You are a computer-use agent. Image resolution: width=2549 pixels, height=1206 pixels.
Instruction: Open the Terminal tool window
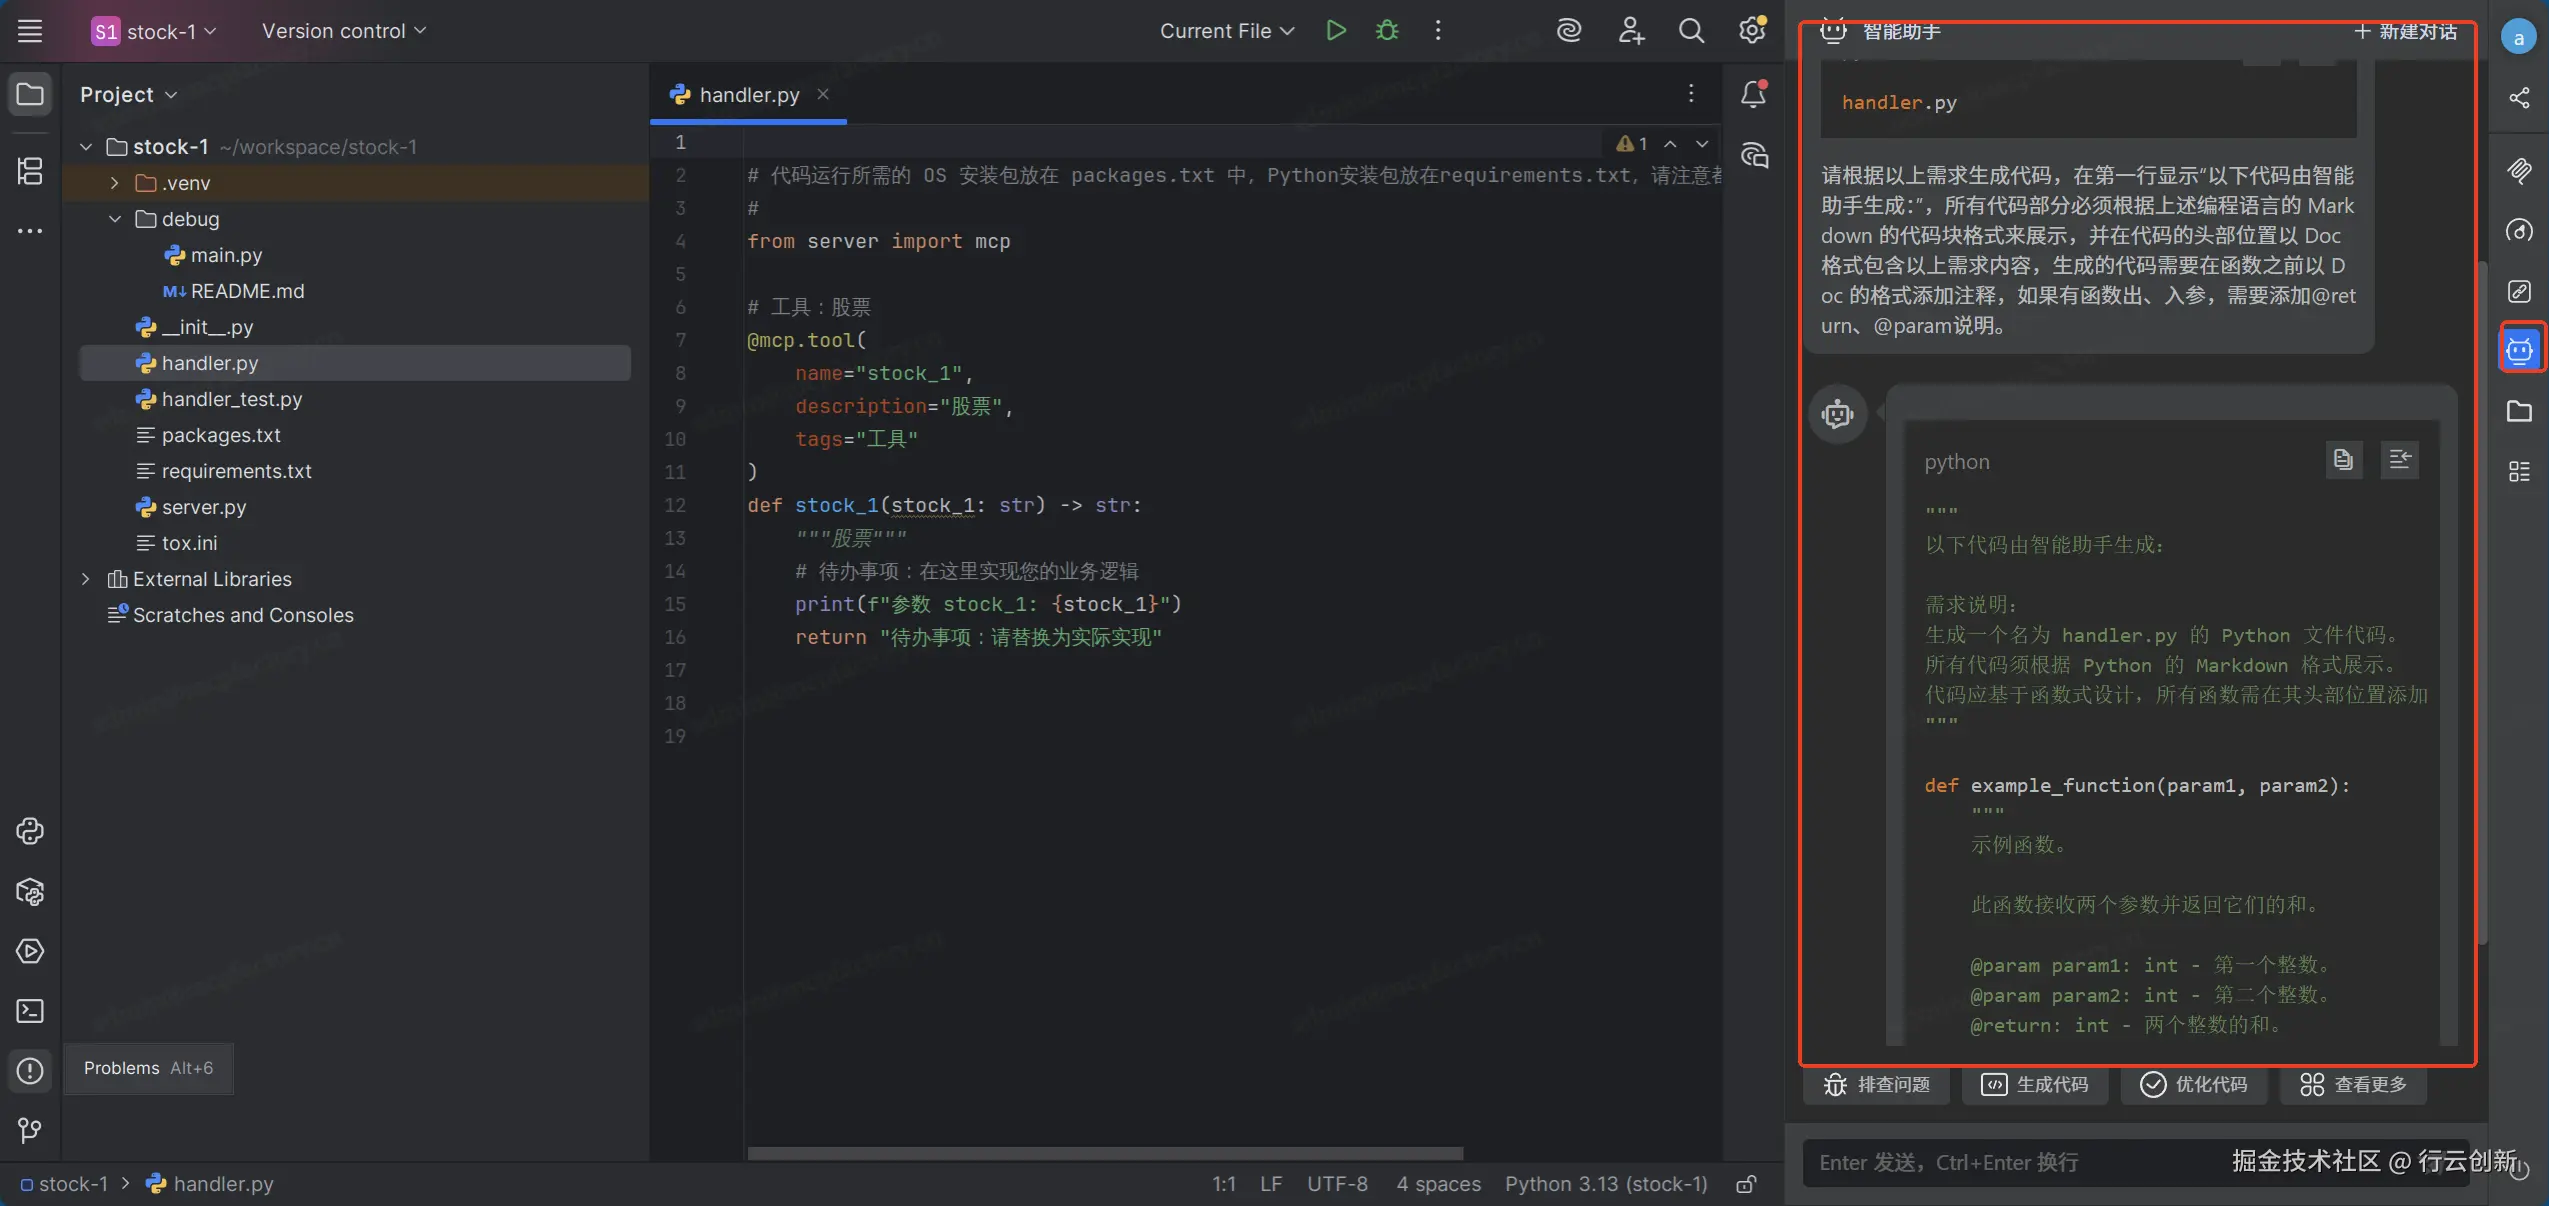point(30,1011)
